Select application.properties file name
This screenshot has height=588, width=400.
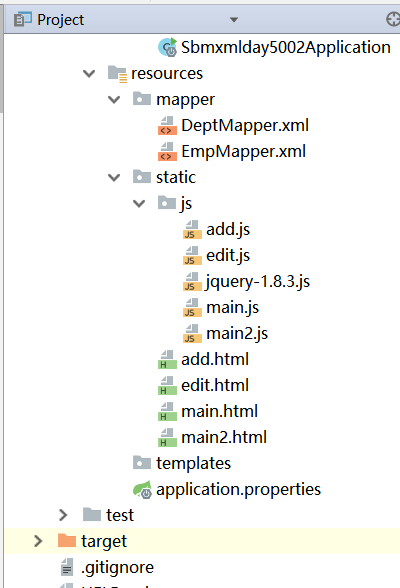tap(238, 490)
